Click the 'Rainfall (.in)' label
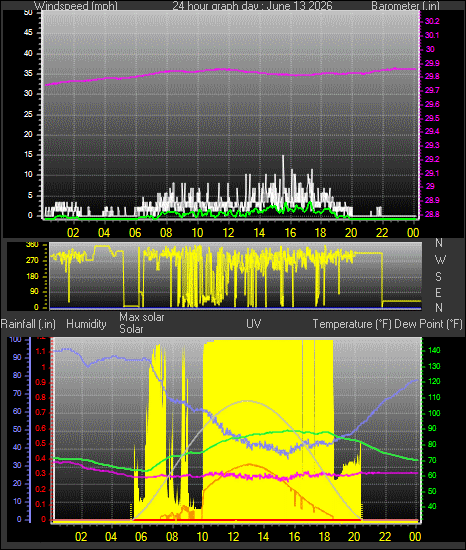The width and height of the screenshot is (466, 550). pos(28,324)
